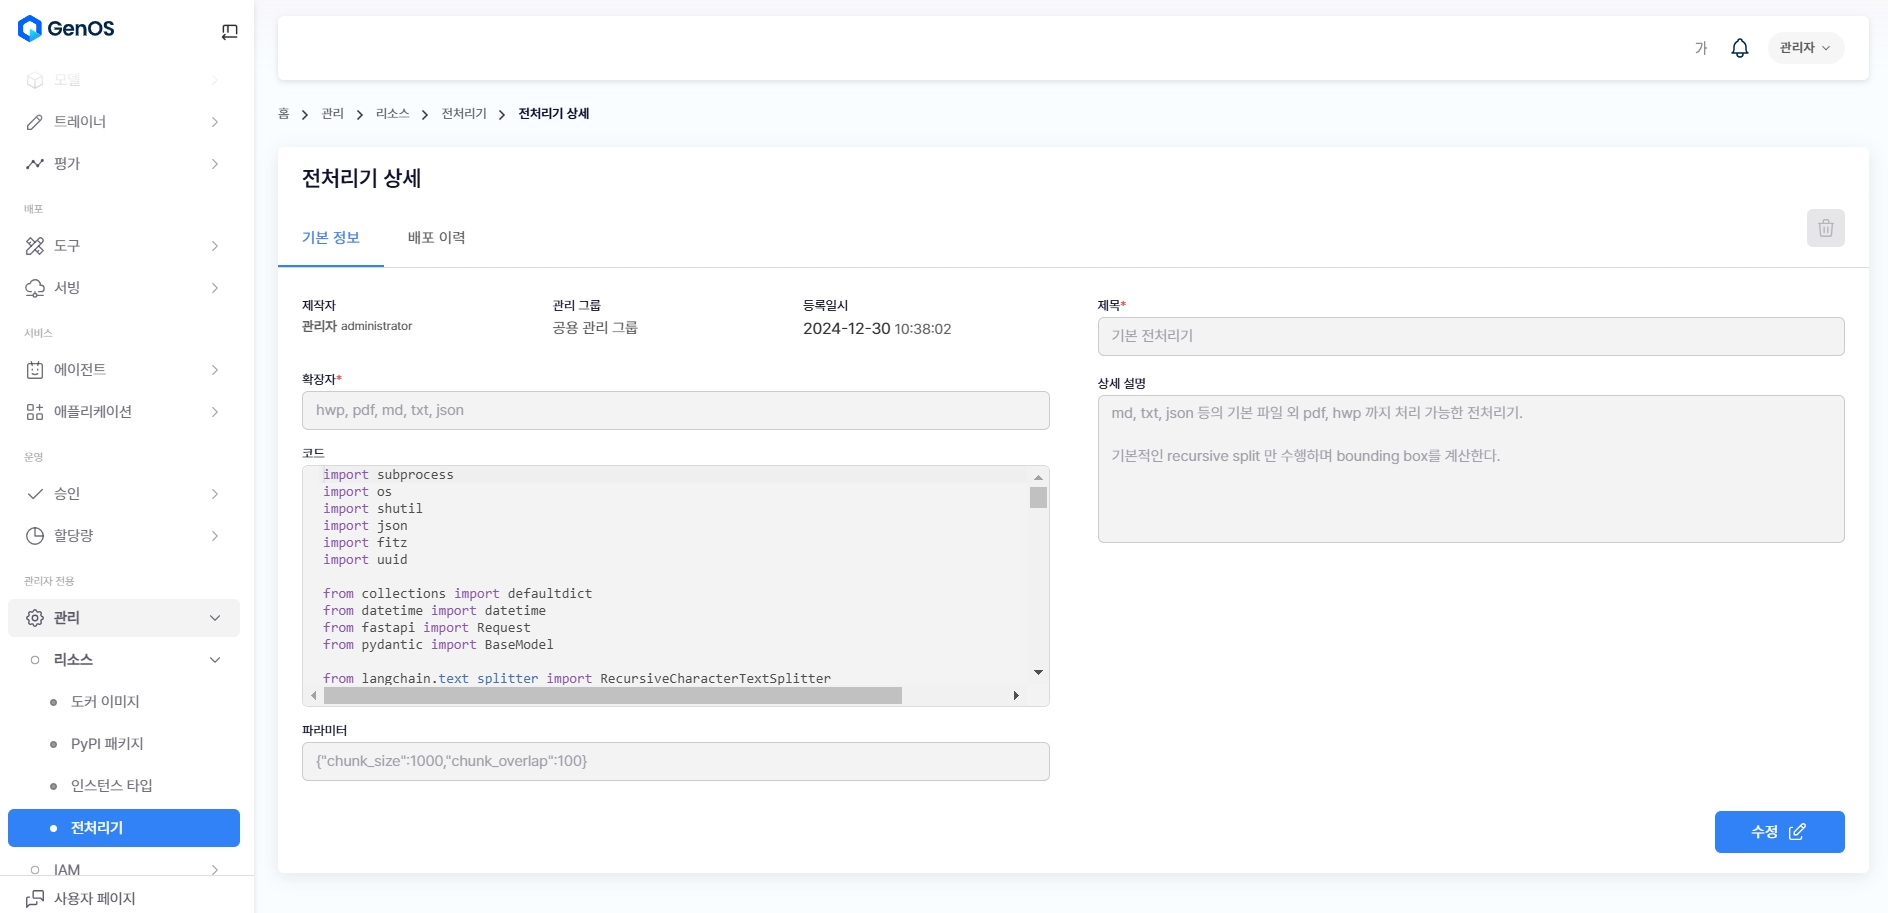Image resolution: width=1888 pixels, height=913 pixels.
Task: Open the notifications bell
Action: pos(1739,48)
